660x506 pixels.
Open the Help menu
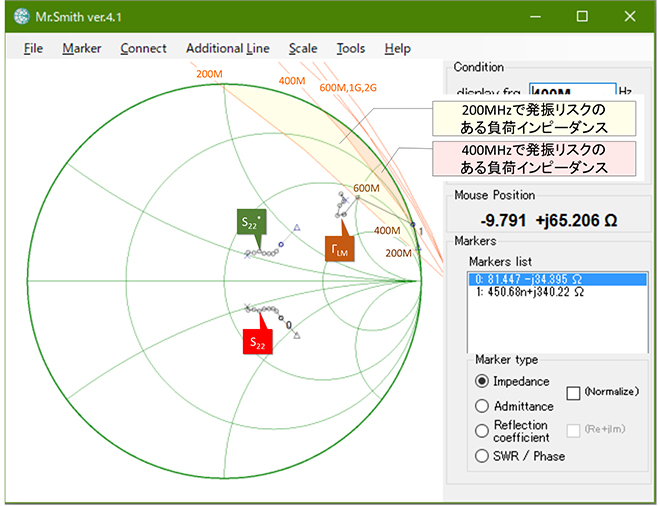397,48
